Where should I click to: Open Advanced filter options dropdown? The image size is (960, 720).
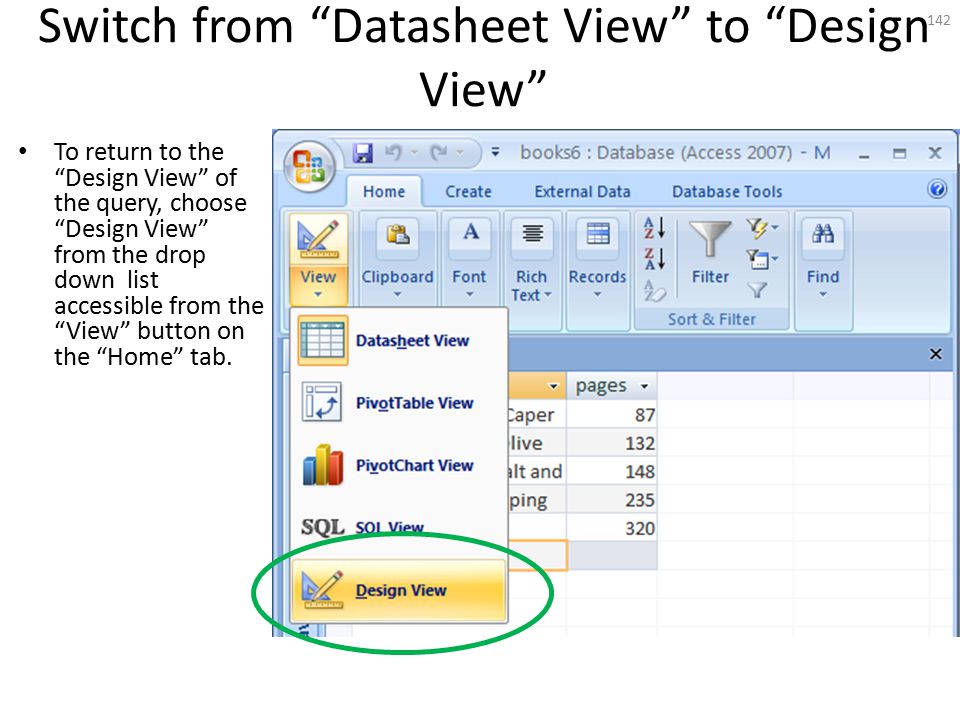(x=762, y=259)
